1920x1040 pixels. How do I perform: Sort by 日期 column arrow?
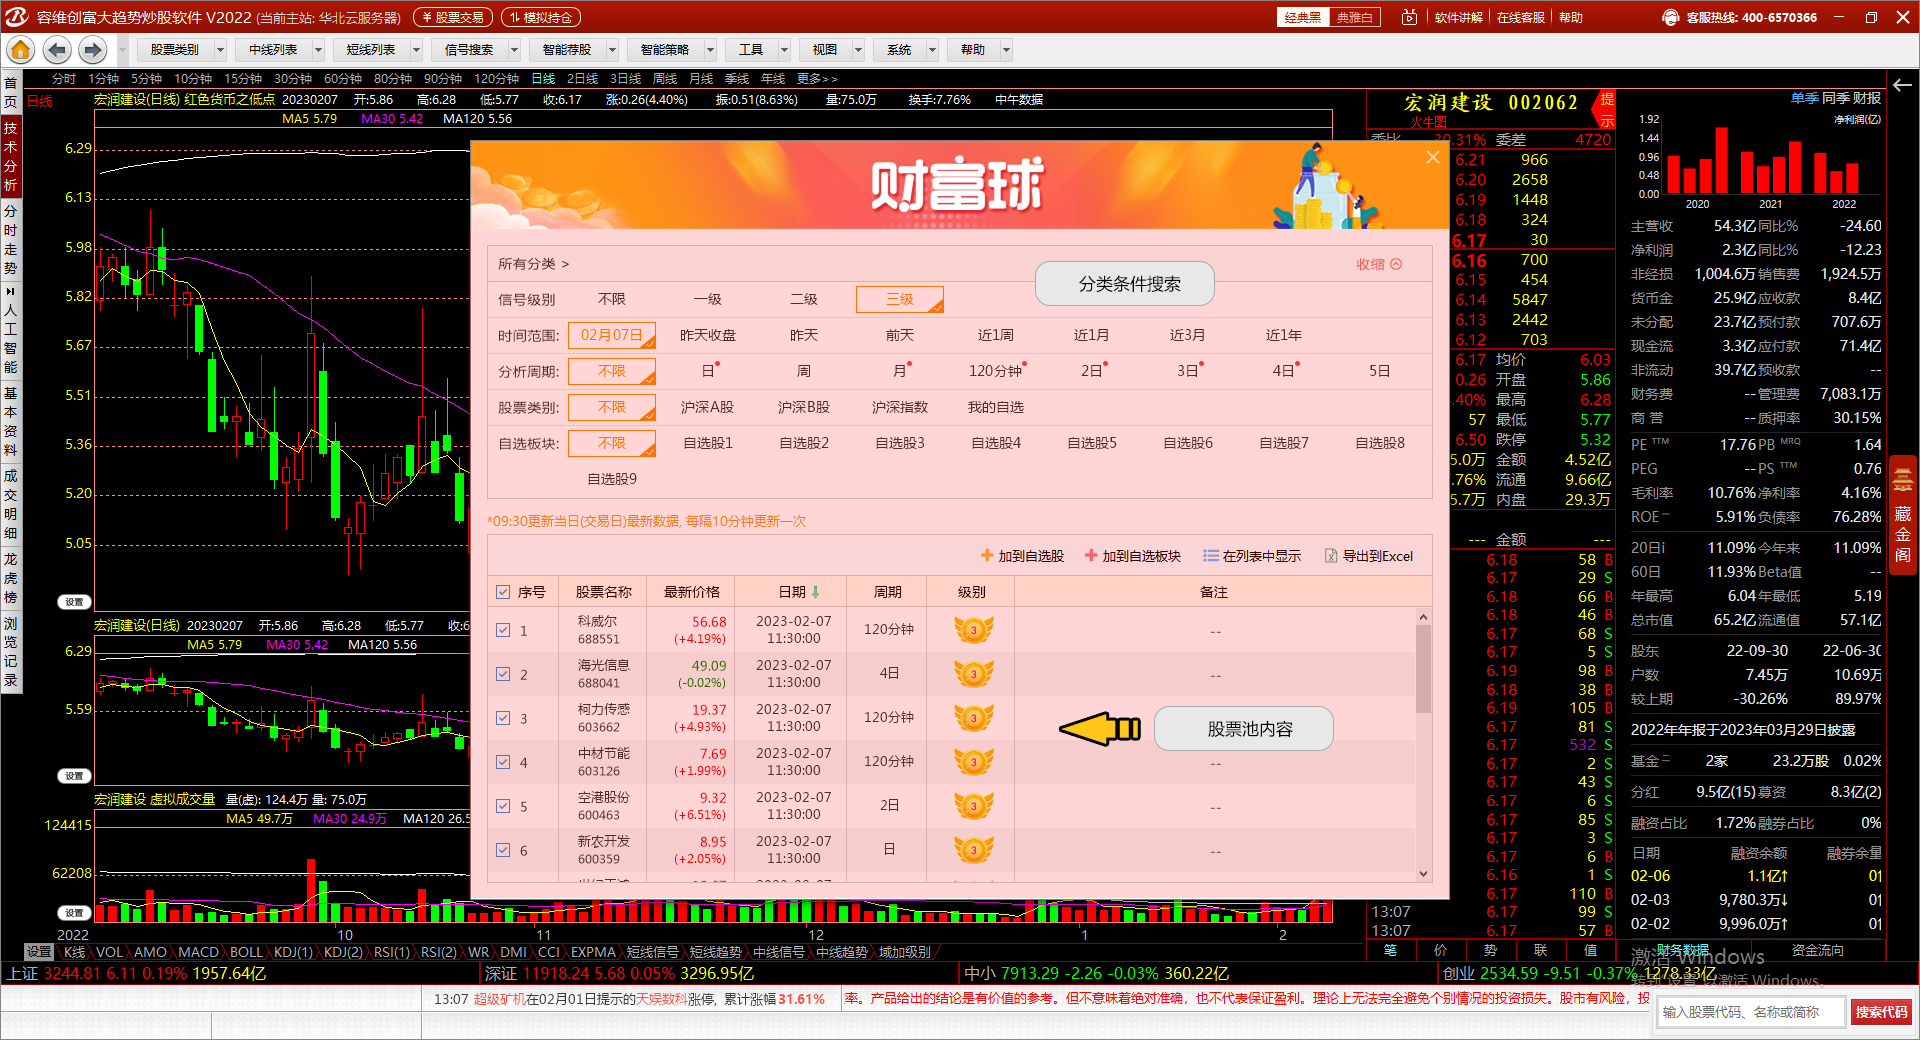pyautogui.click(x=815, y=592)
